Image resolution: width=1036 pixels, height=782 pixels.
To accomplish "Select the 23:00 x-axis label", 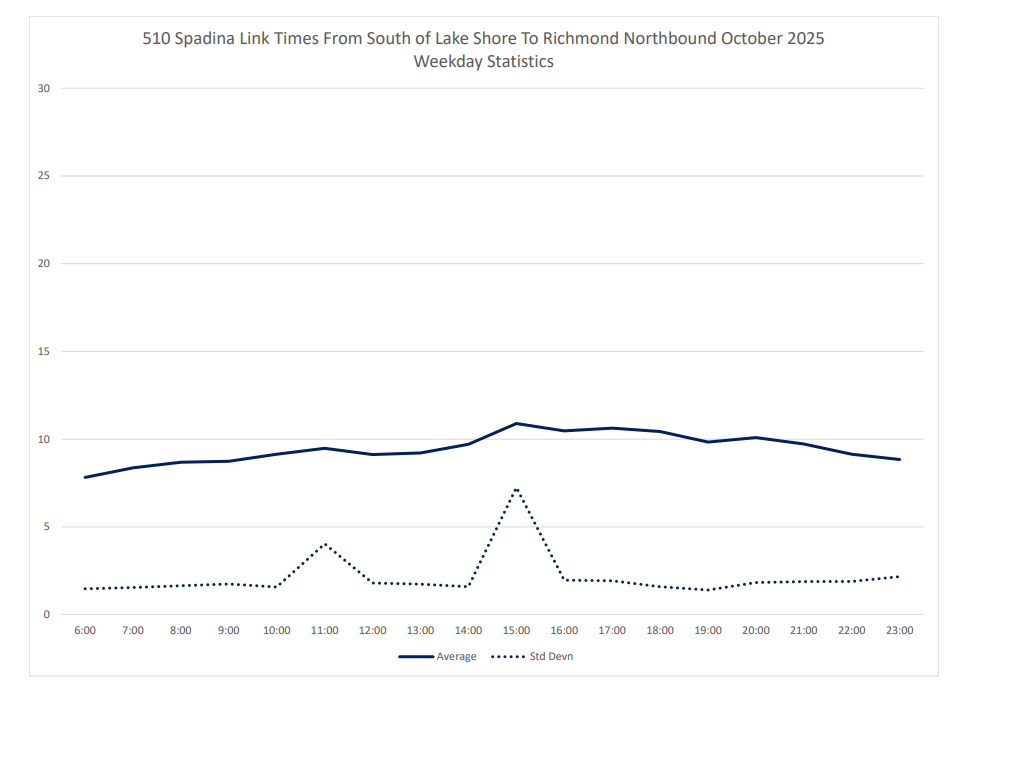I will click(900, 631).
